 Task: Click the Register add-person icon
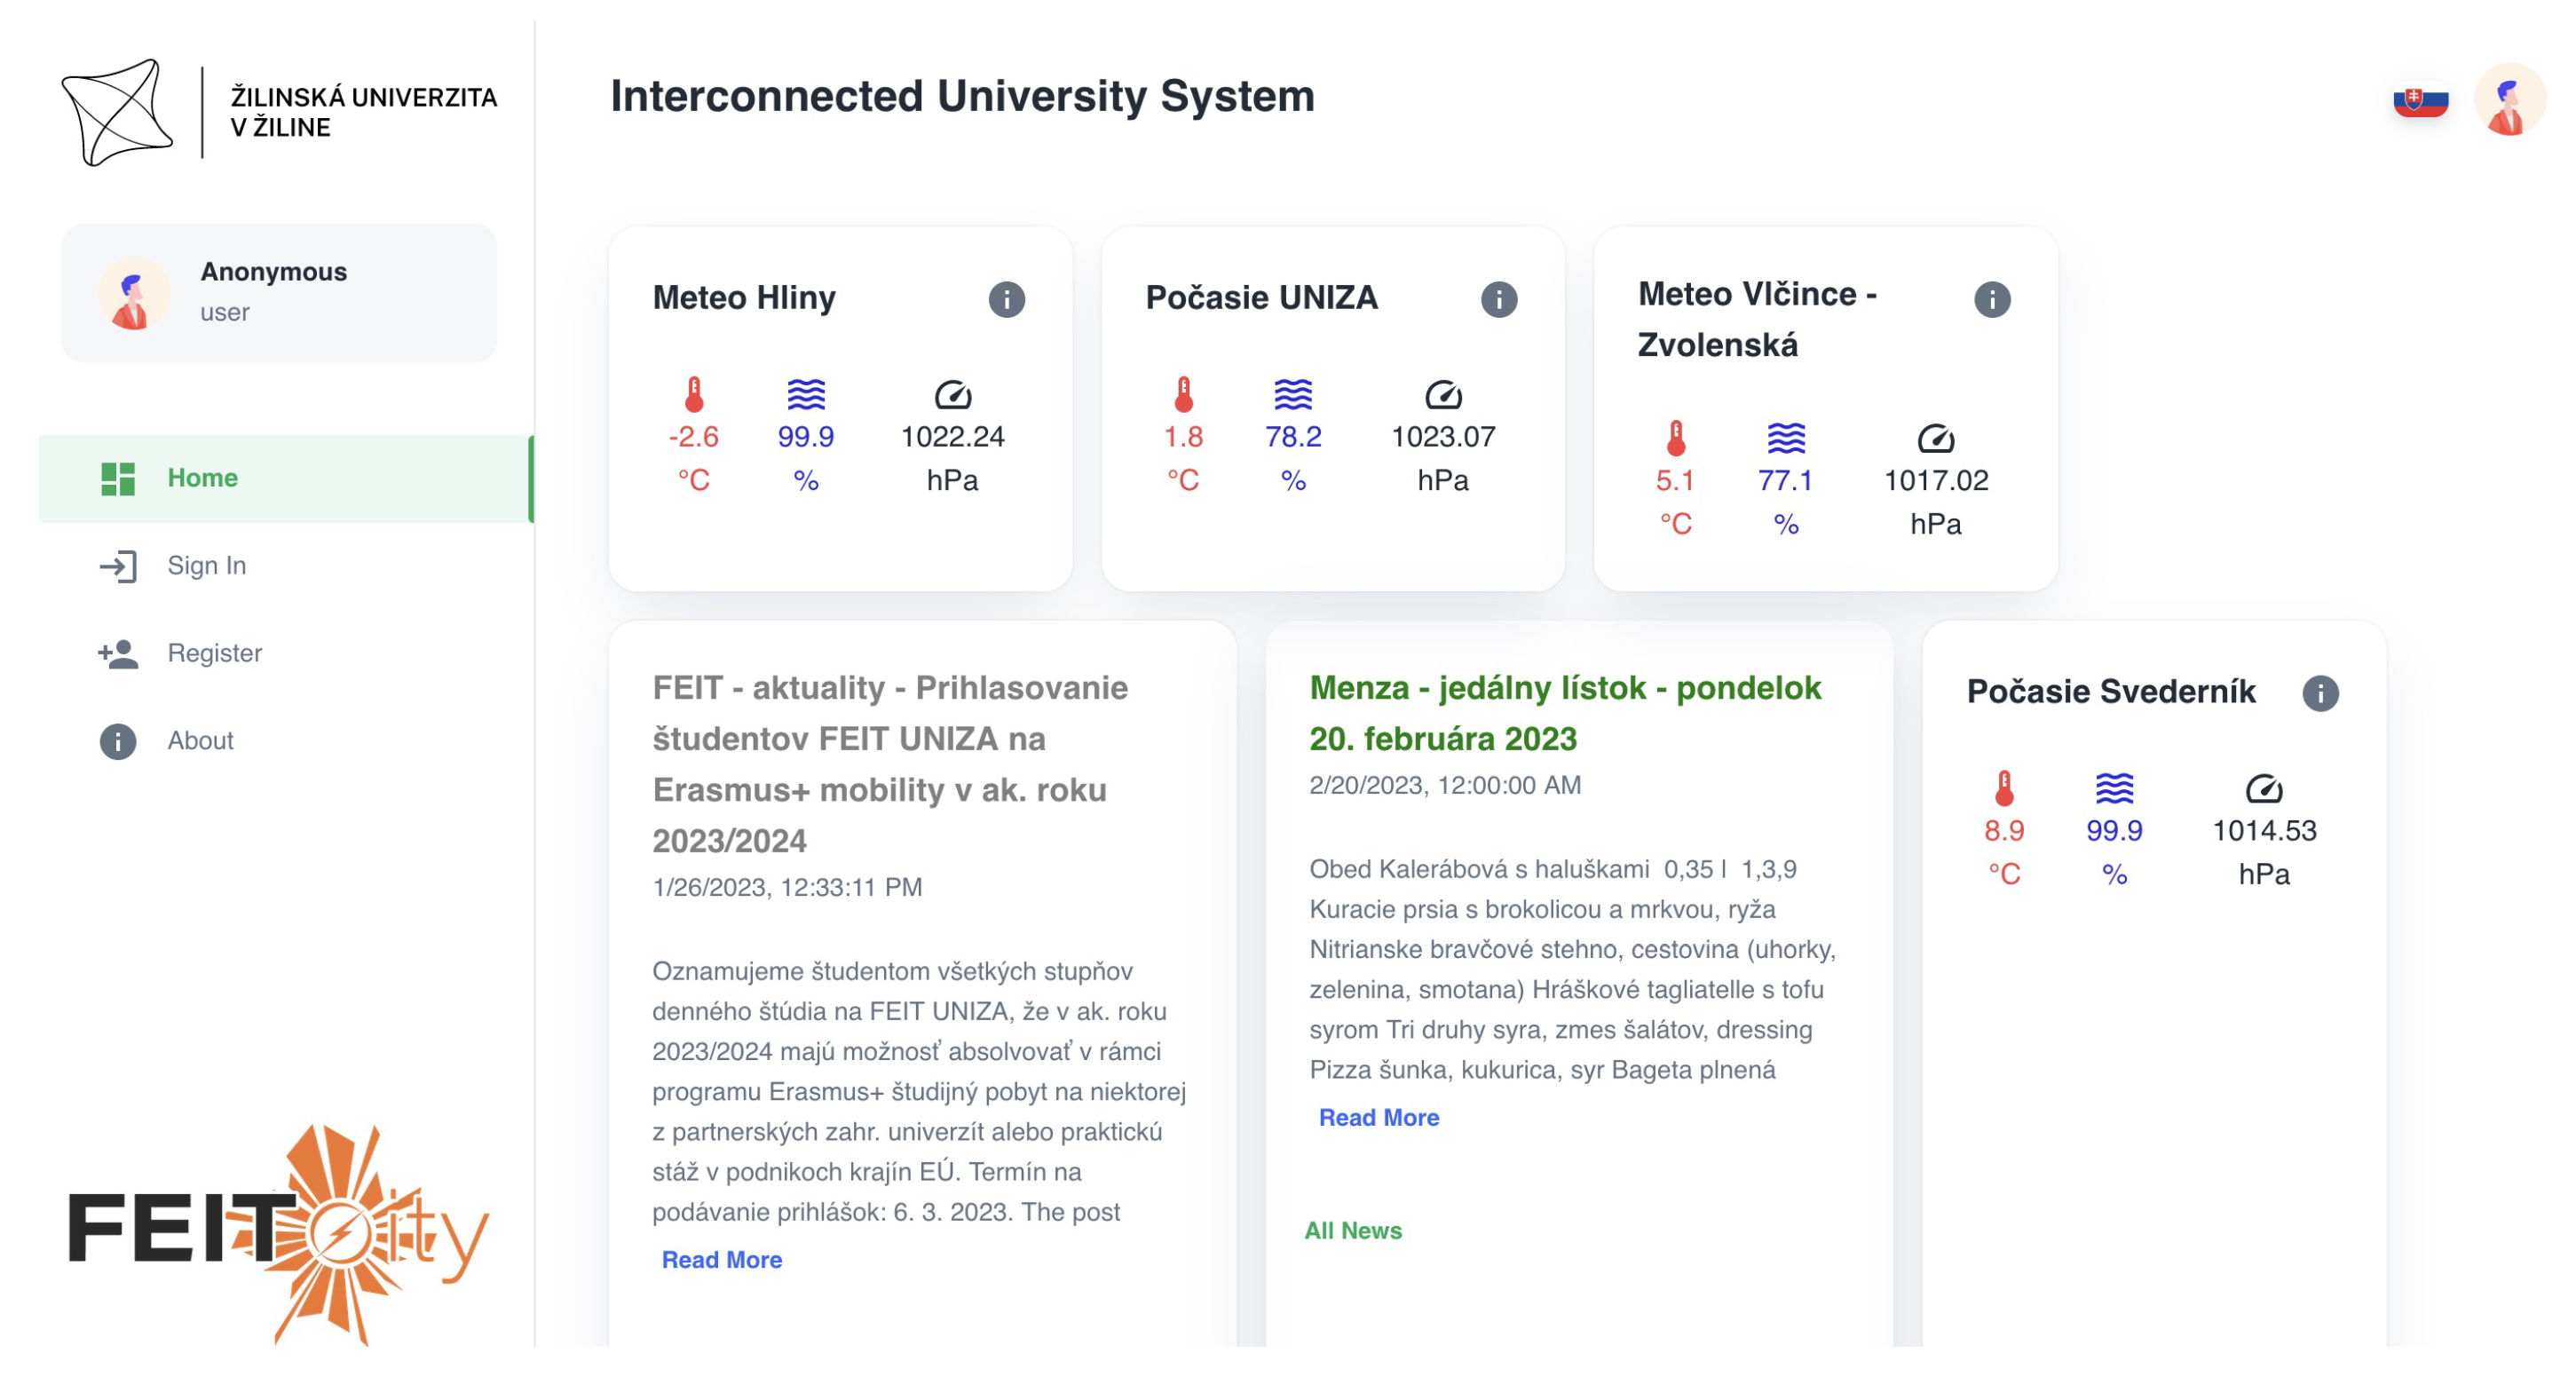coord(118,654)
